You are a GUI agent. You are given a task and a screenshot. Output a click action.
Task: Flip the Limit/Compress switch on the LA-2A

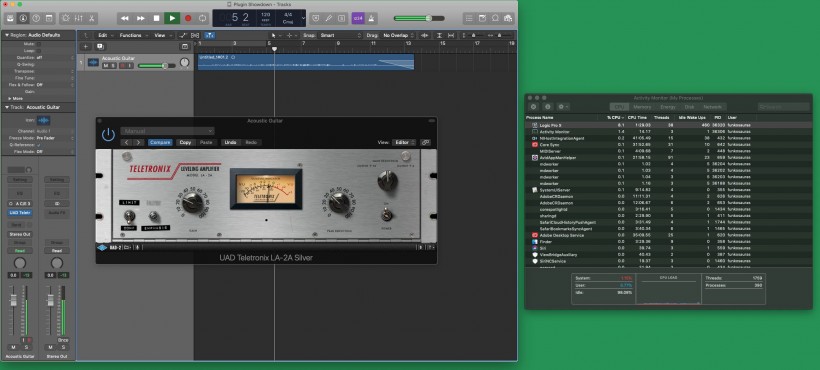click(128, 216)
